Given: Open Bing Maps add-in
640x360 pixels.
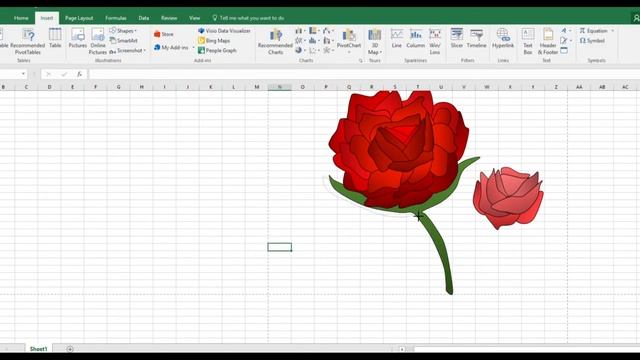Looking at the screenshot, I should (x=214, y=40).
